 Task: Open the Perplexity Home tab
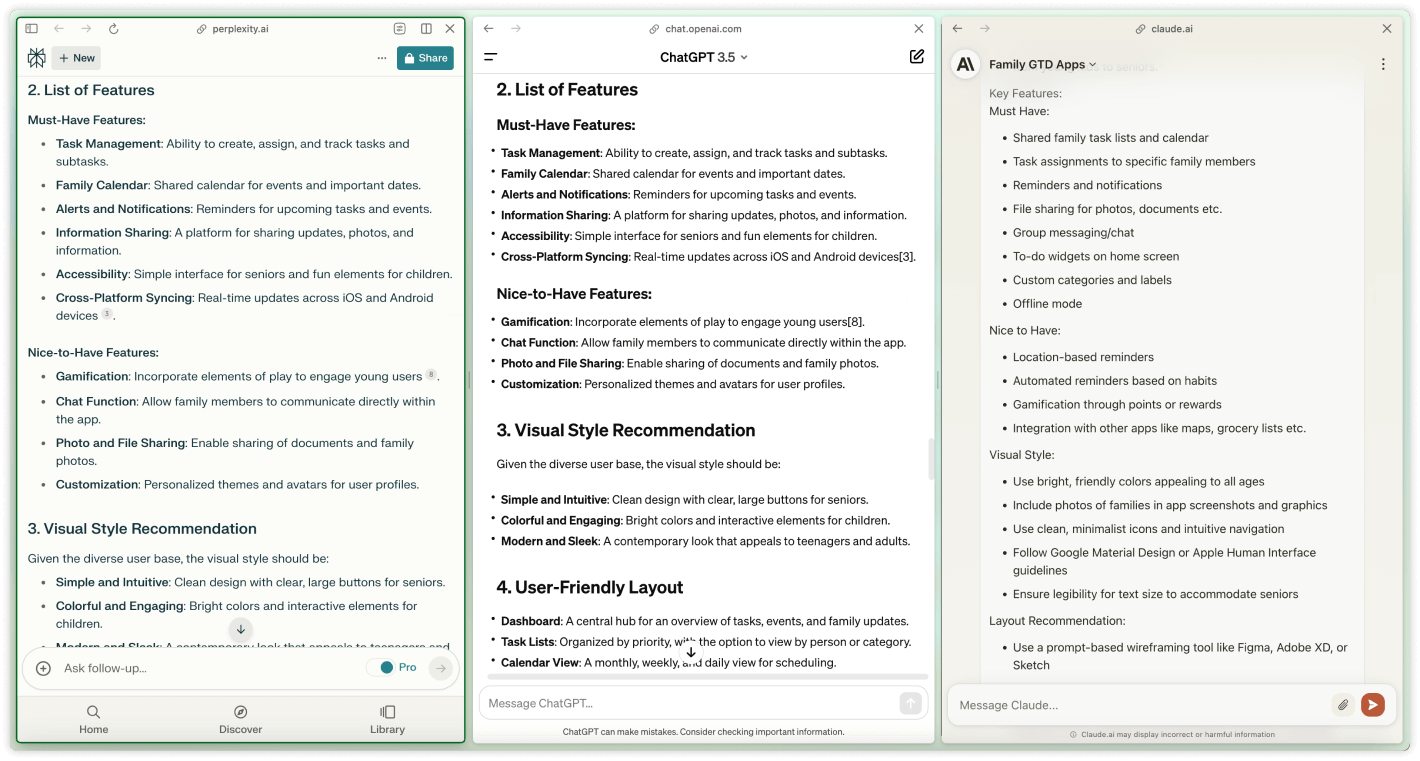(x=93, y=720)
